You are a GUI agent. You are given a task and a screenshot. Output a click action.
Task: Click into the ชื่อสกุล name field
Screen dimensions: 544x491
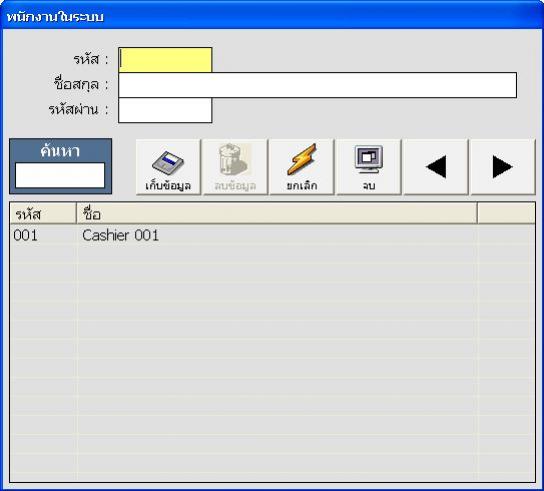[x=317, y=85]
